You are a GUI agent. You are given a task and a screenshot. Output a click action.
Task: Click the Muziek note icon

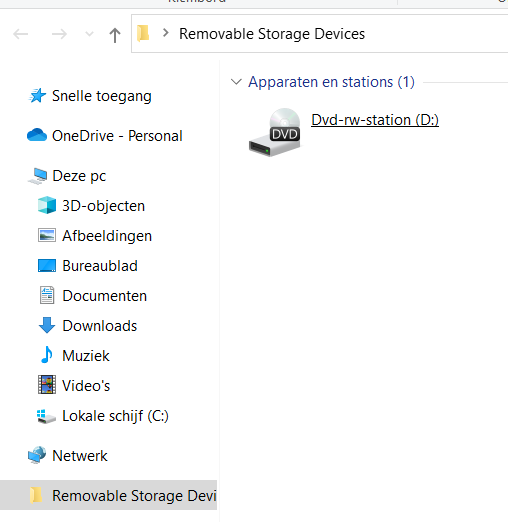pyautogui.click(x=47, y=355)
